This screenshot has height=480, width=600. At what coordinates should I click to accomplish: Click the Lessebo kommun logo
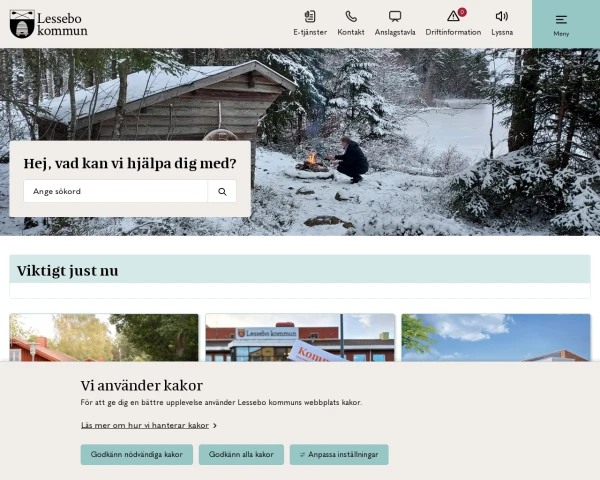(49, 24)
